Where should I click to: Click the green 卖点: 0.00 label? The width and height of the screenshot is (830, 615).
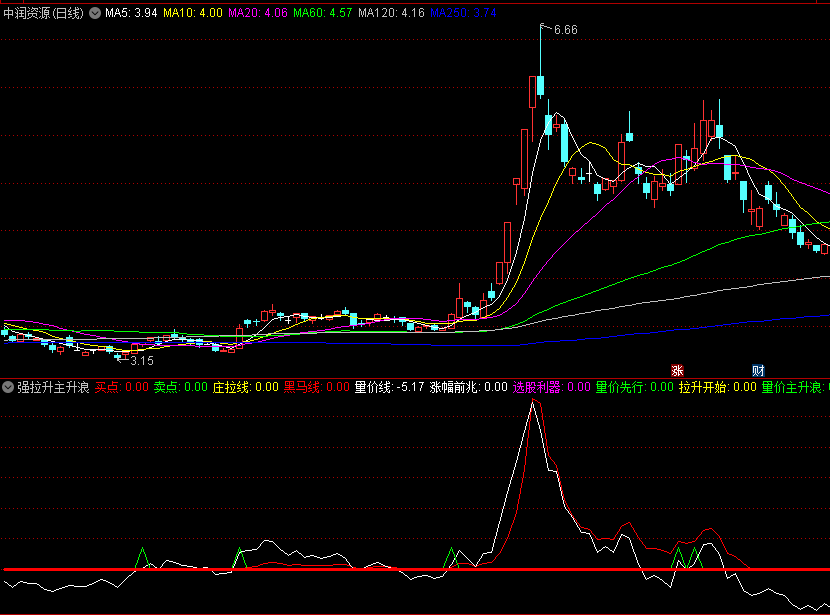click(x=181, y=387)
